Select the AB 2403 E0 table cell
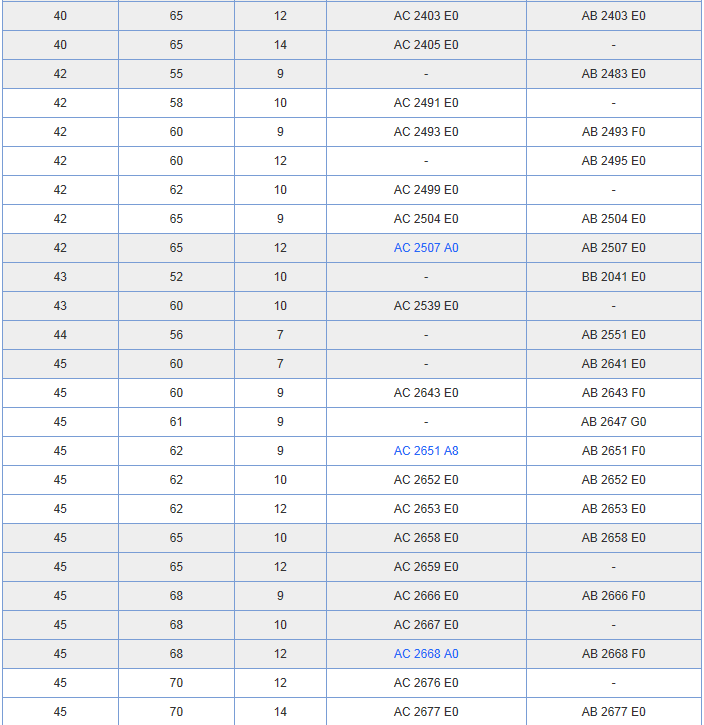Viewport: 704px width, 725px height. [x=613, y=16]
